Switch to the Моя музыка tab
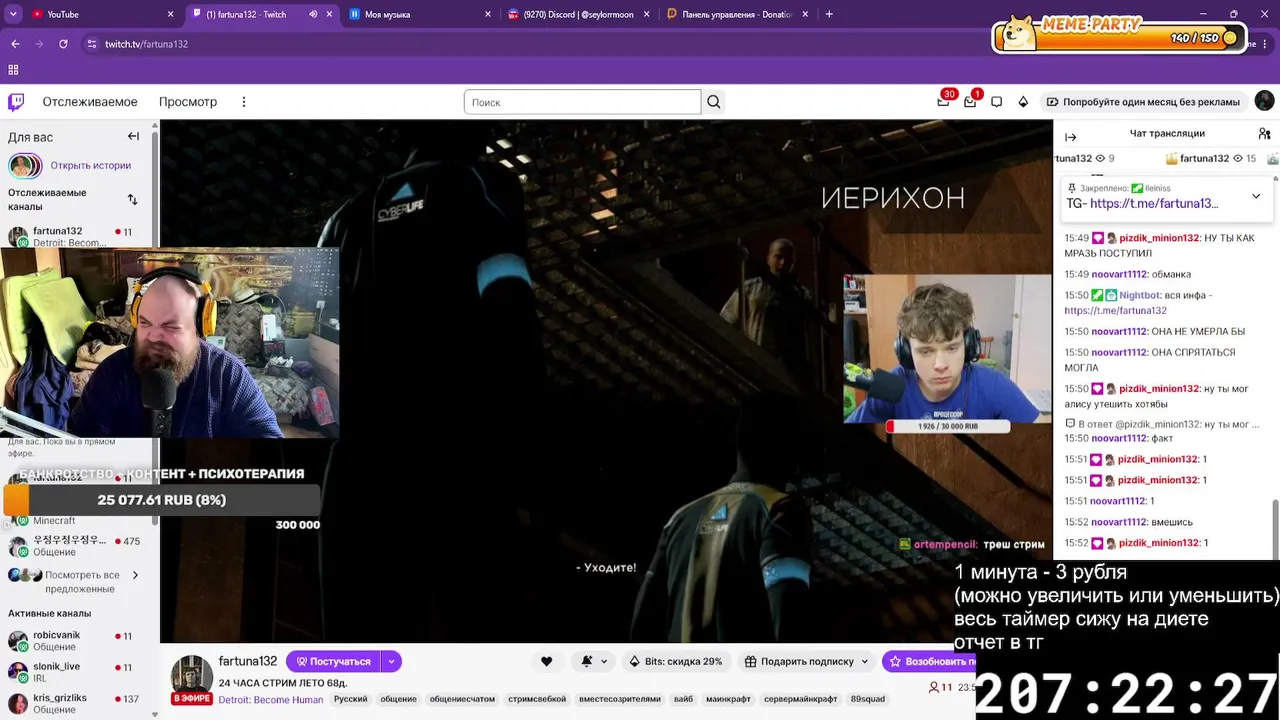Image resolution: width=1280 pixels, height=720 pixels. pos(418,14)
